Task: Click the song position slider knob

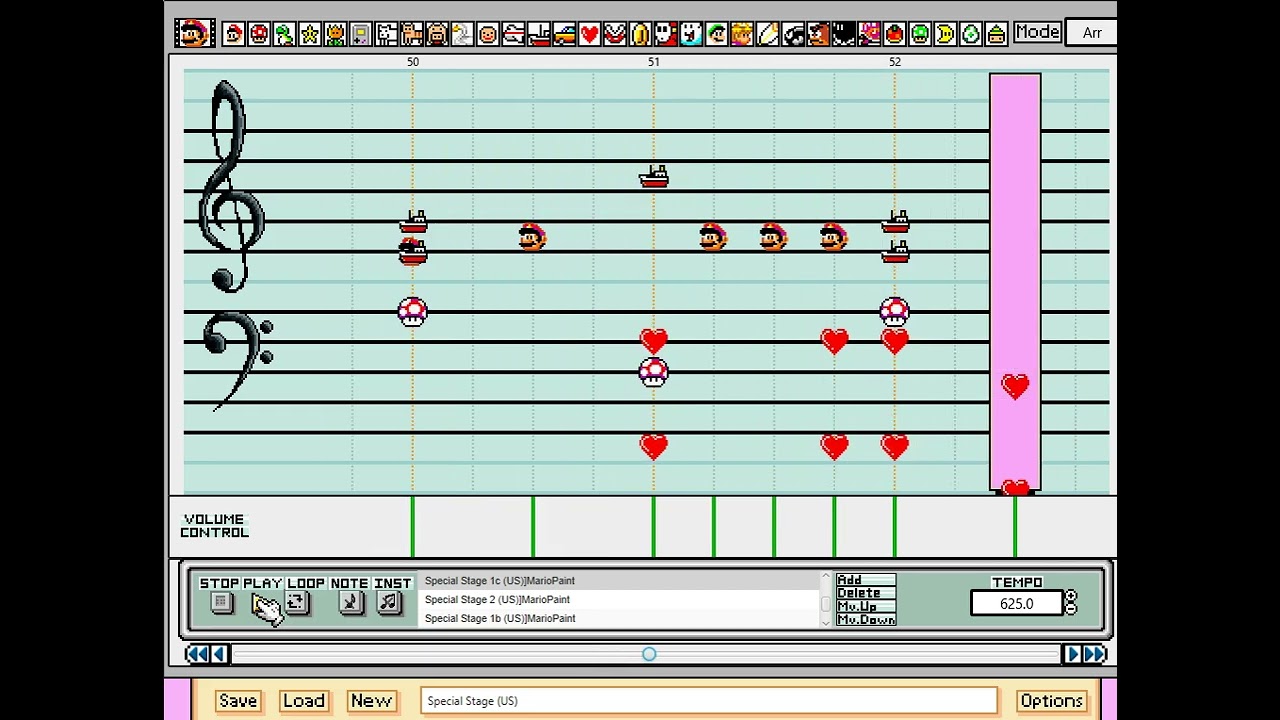Action: tap(649, 654)
